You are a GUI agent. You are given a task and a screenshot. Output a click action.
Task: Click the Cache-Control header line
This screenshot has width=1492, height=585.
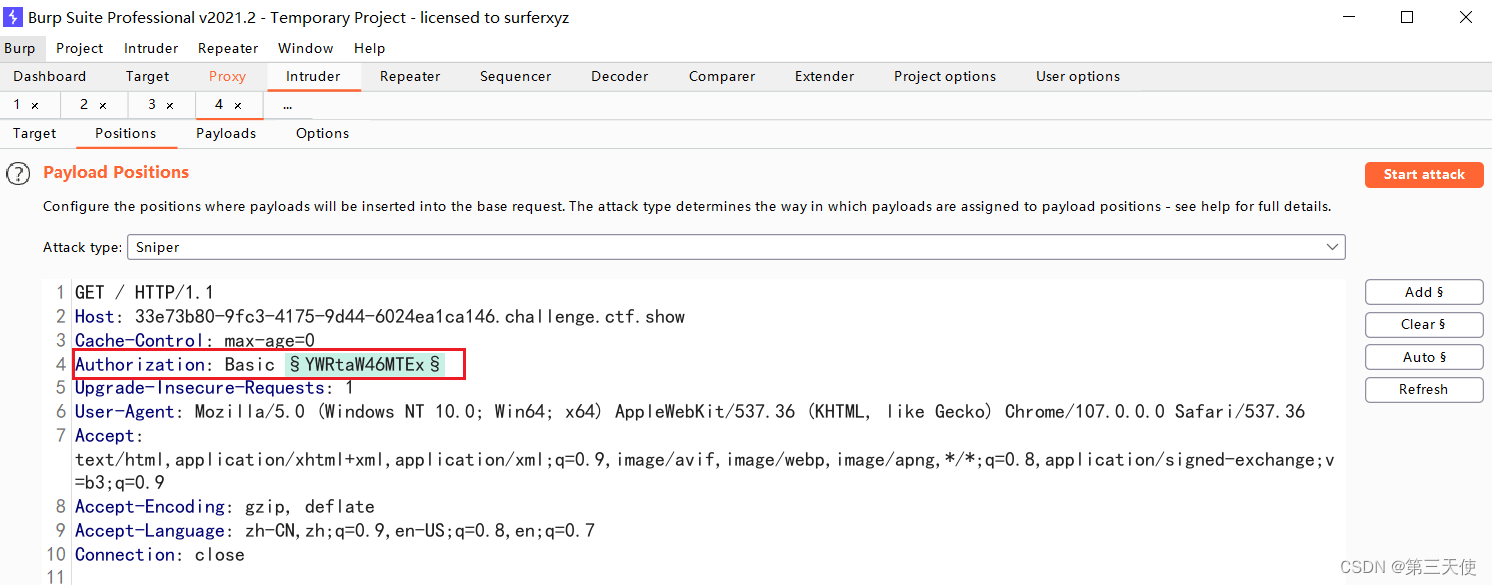click(195, 341)
